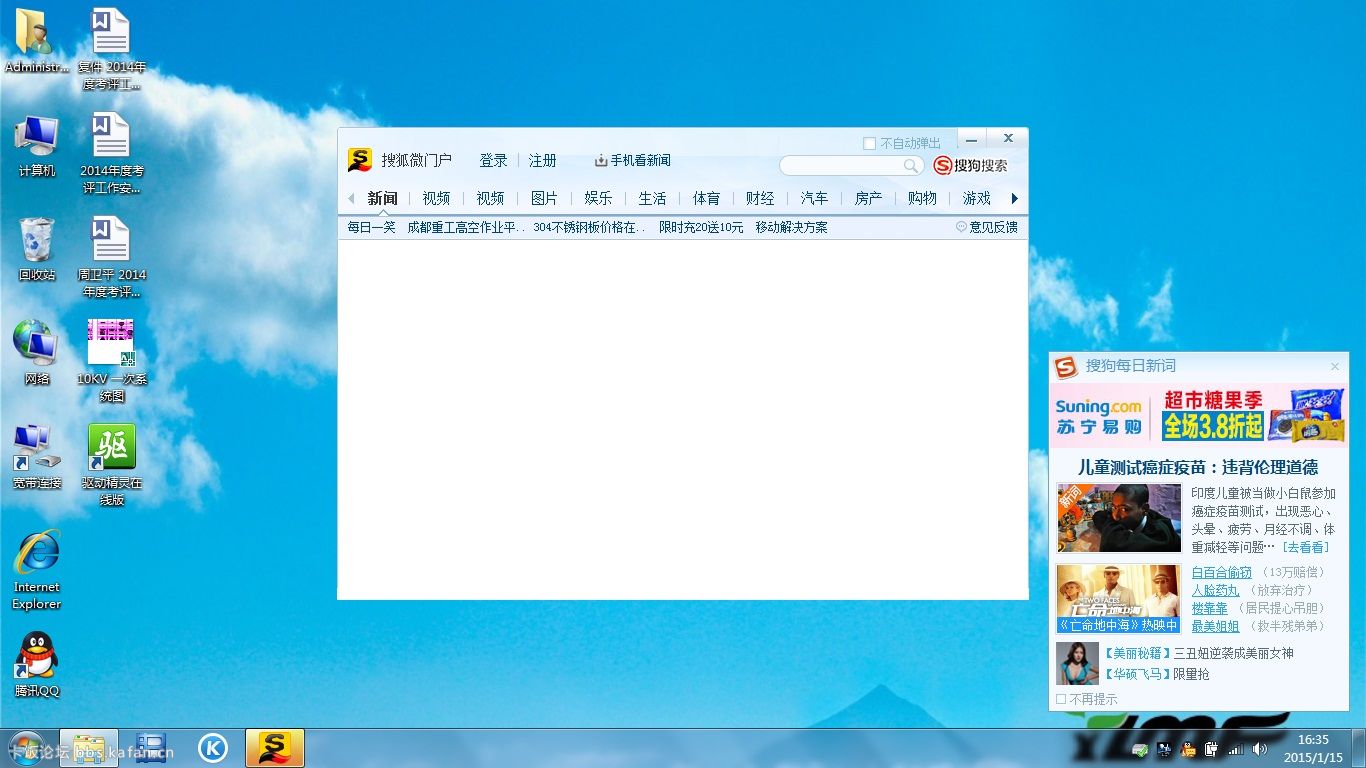Close the 搜狗每日新词 popup
1366x768 pixels.
pyautogui.click(x=1334, y=367)
